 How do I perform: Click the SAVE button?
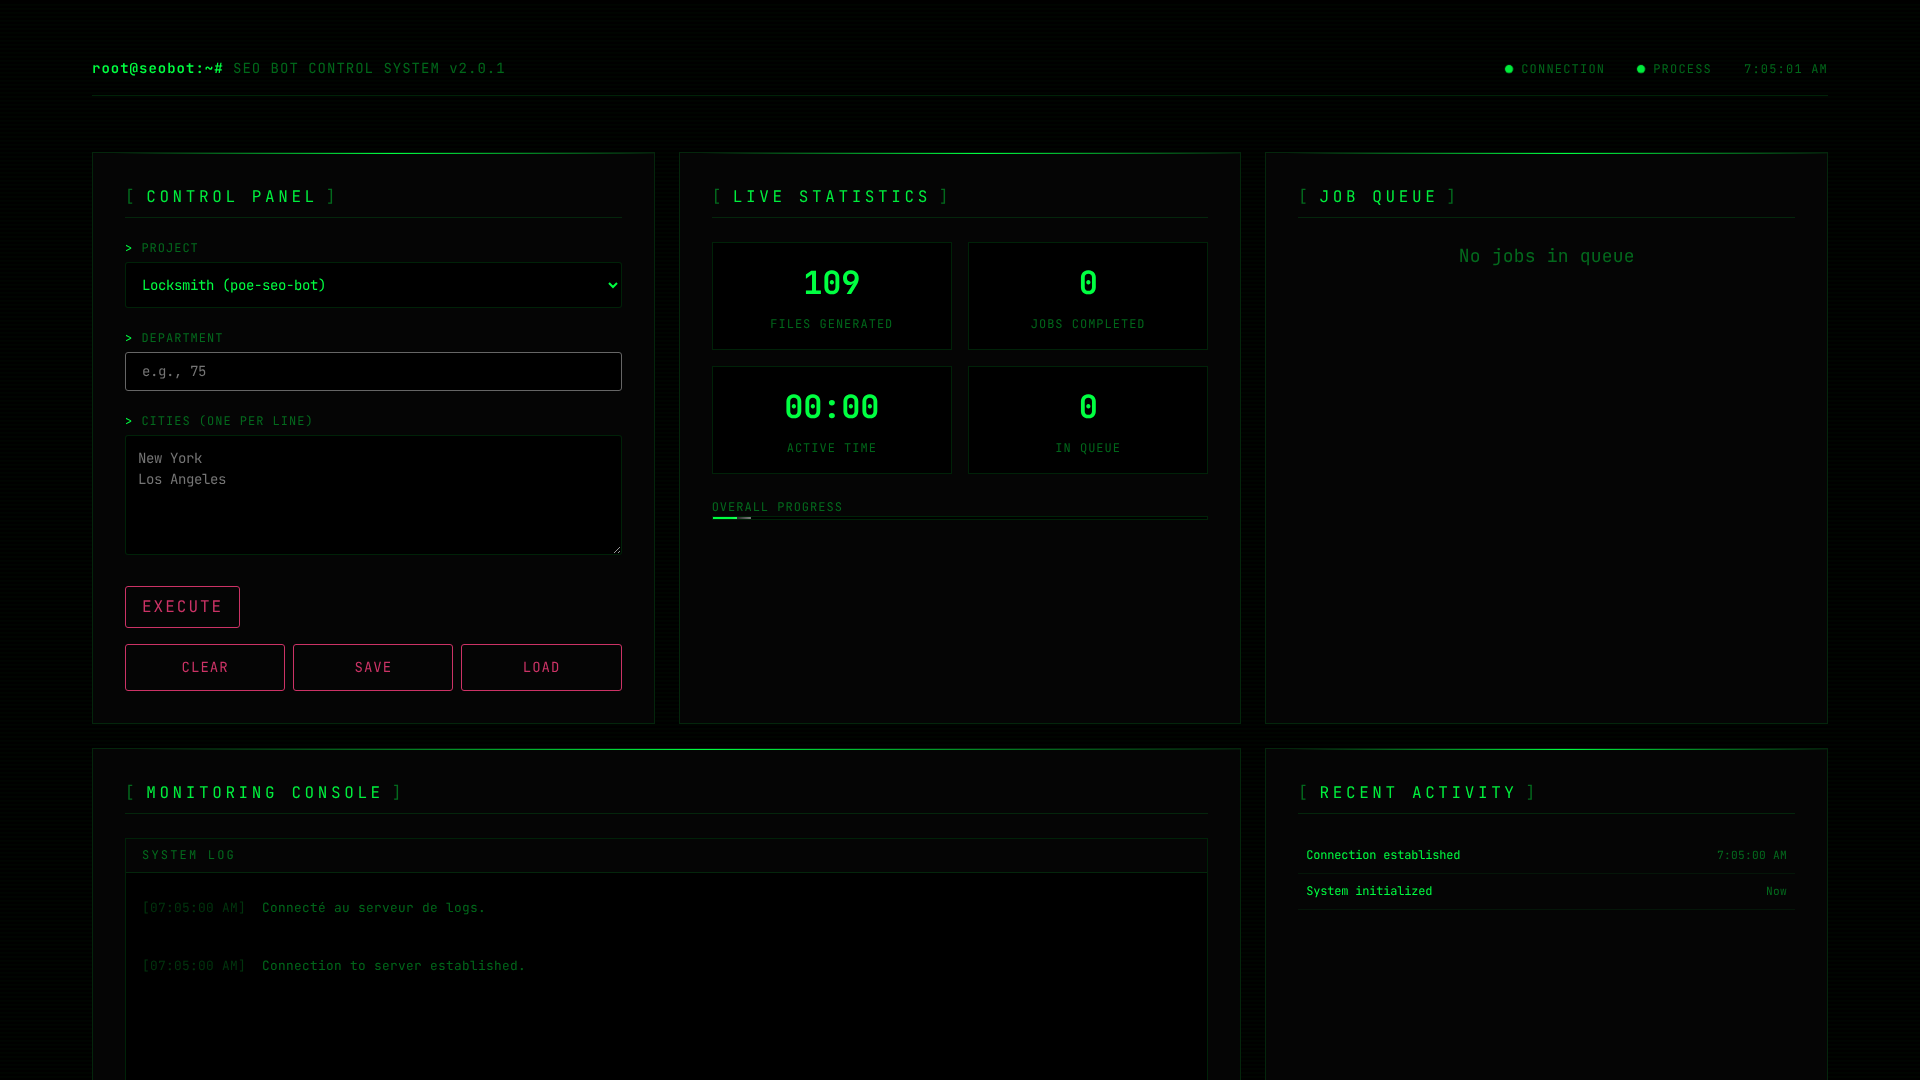pos(372,667)
